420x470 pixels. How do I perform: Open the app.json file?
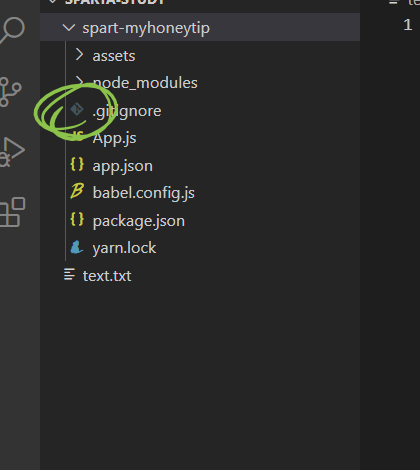pyautogui.click(x=123, y=166)
